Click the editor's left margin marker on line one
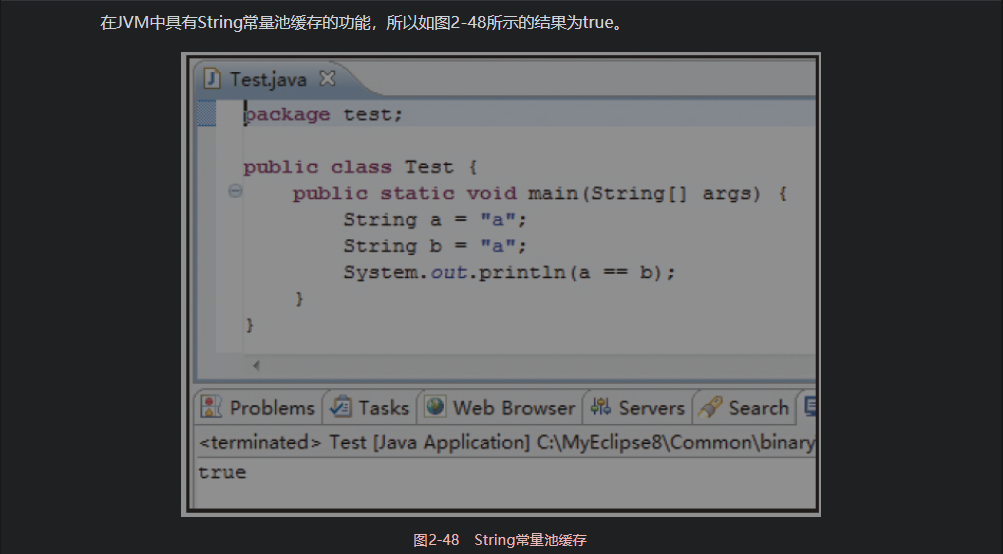 (206, 113)
